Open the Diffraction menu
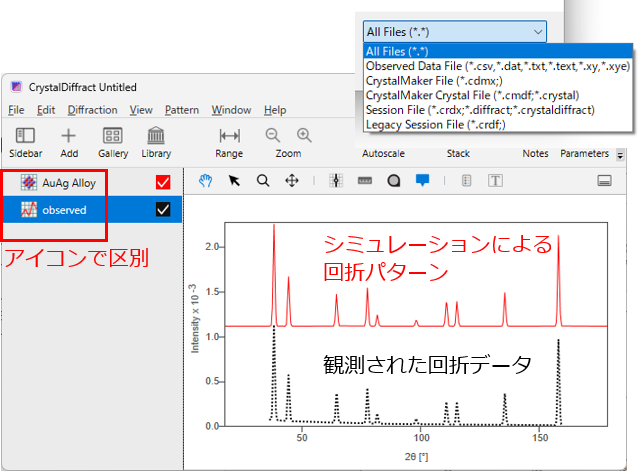The height and width of the screenshot is (471, 638). pyautogui.click(x=92, y=110)
